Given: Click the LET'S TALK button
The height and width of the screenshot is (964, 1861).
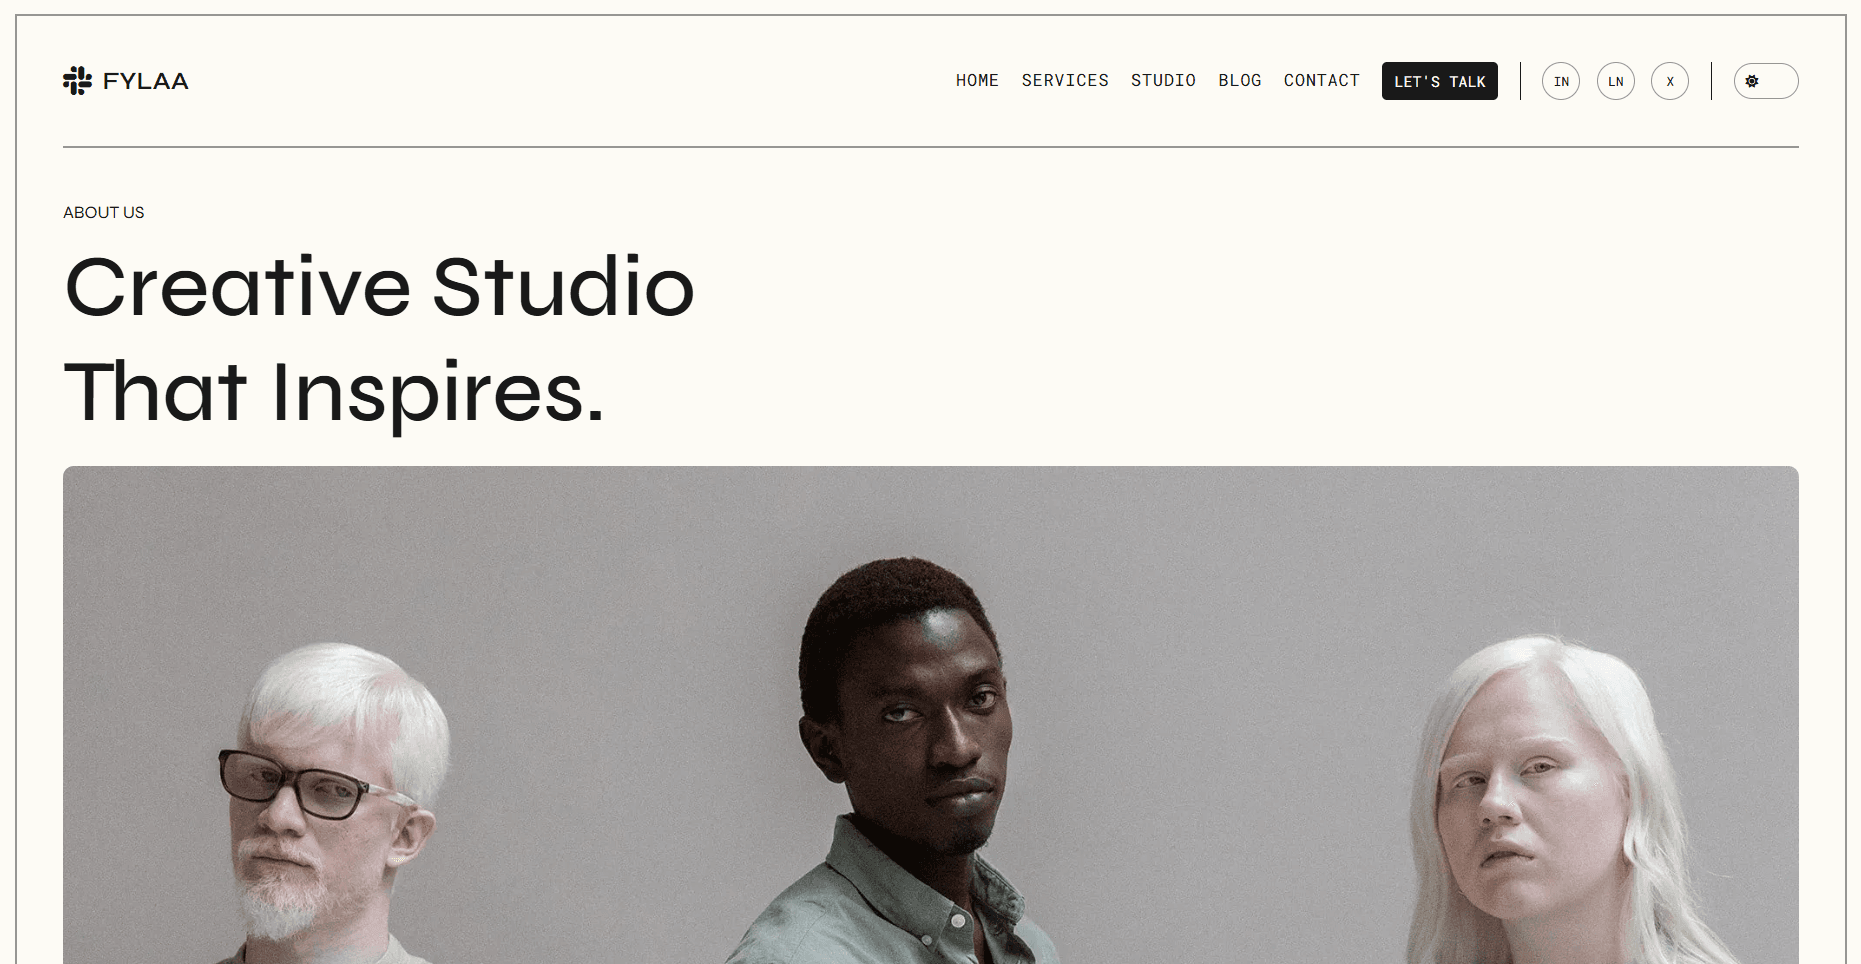Looking at the screenshot, I should [1440, 81].
